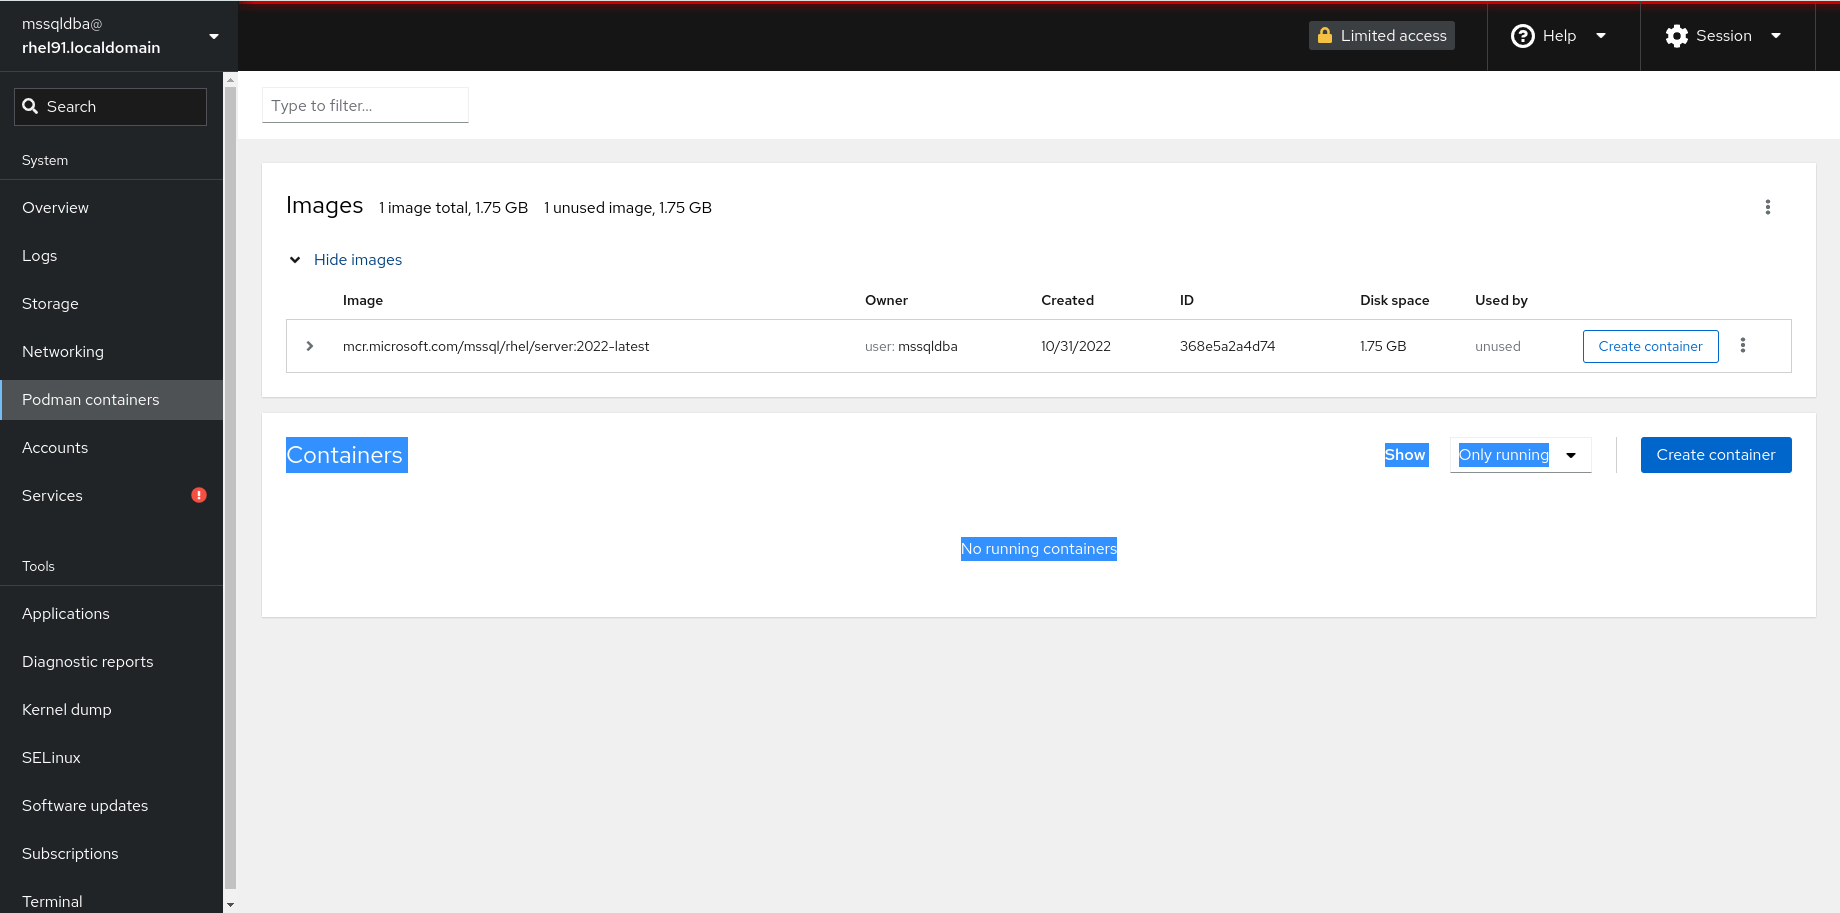The image size is (1840, 913).
Task: Expand the Help menu caret
Action: 1601,36
